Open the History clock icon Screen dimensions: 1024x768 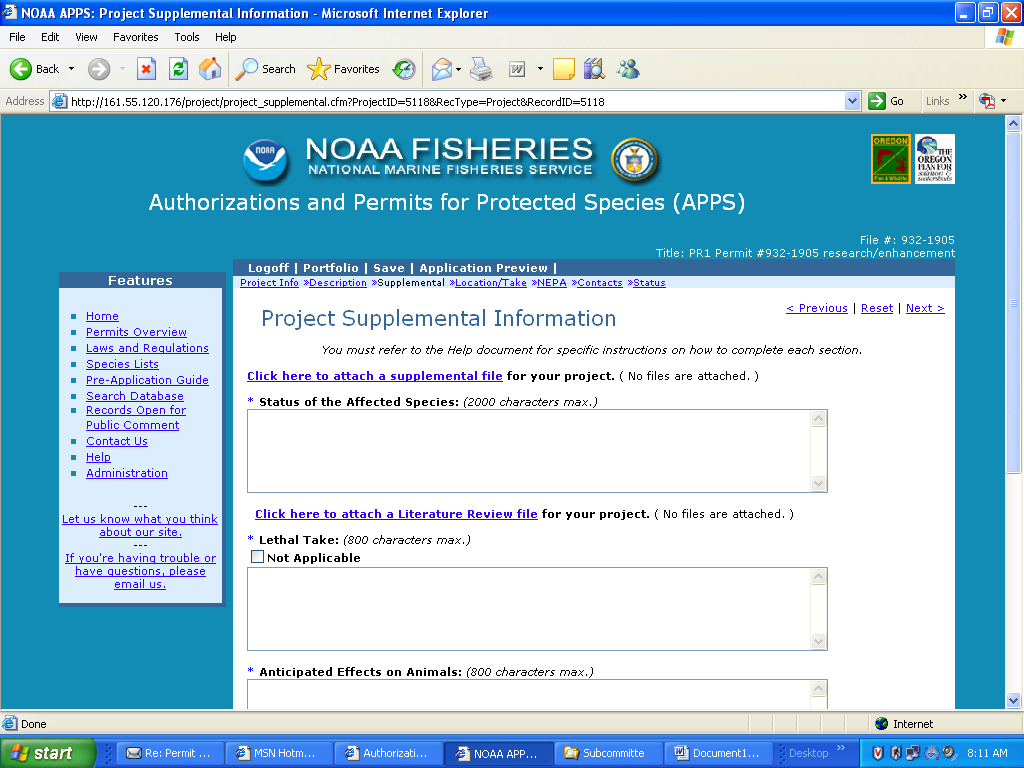pyautogui.click(x=404, y=69)
